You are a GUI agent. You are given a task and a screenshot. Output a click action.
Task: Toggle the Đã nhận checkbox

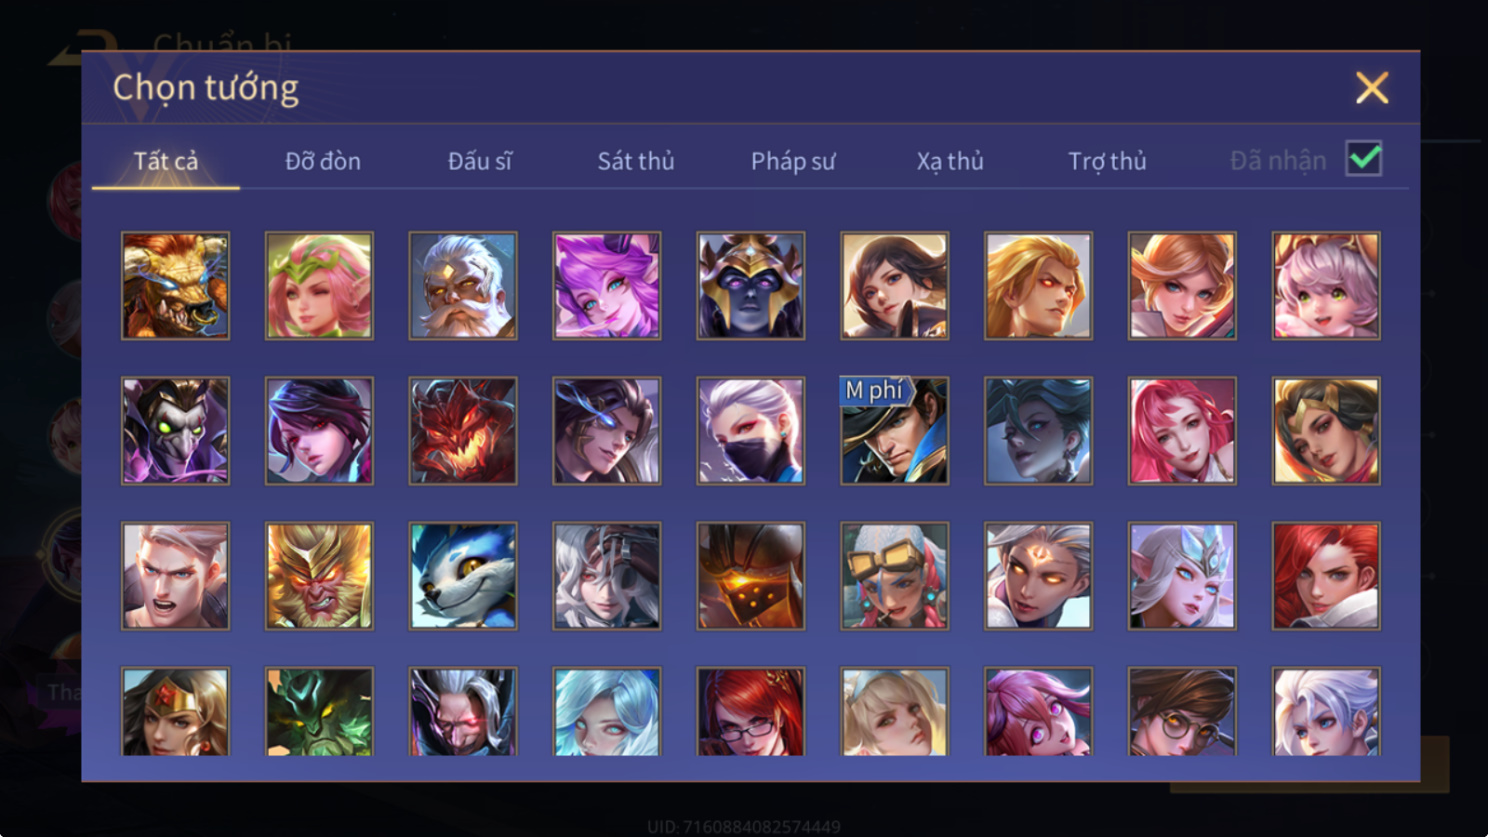click(x=1364, y=159)
